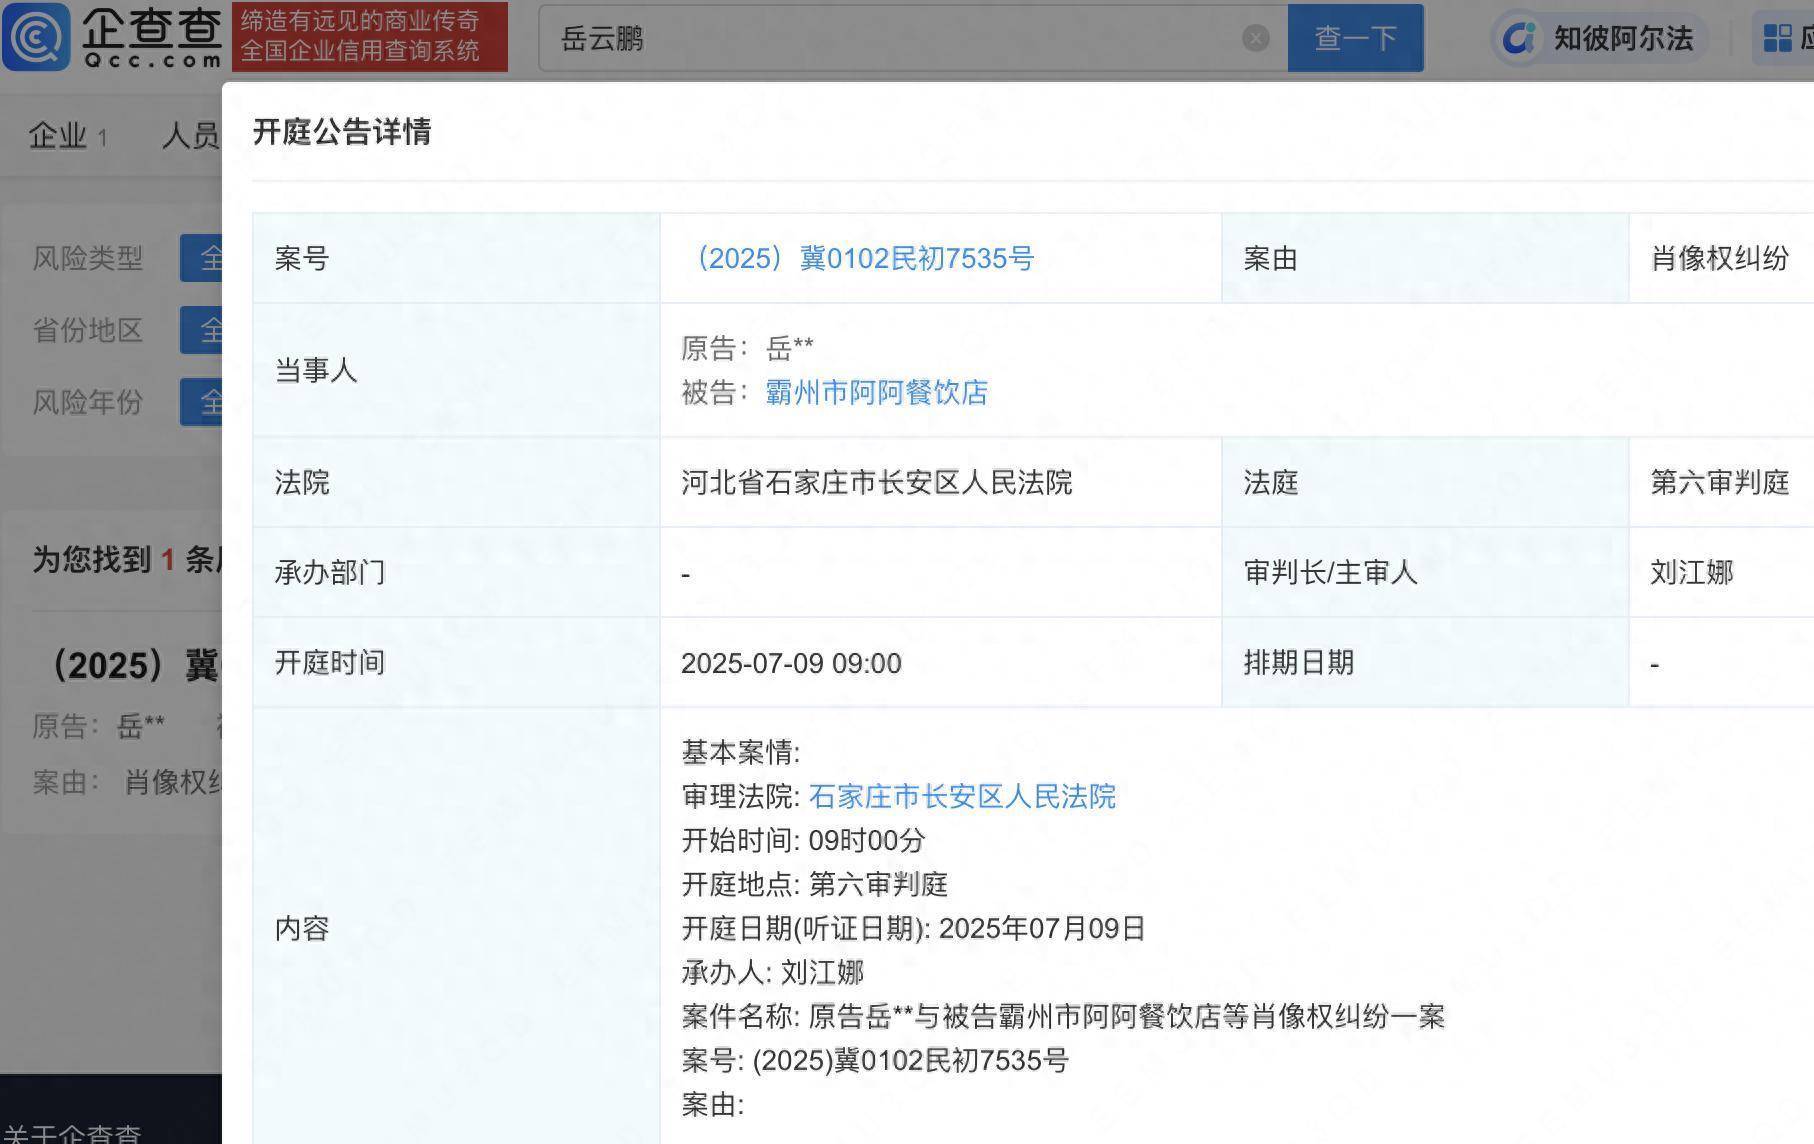Open defendant link 霸州市阿阿餐饮店
This screenshot has height=1144, width=1814.
[x=876, y=393]
